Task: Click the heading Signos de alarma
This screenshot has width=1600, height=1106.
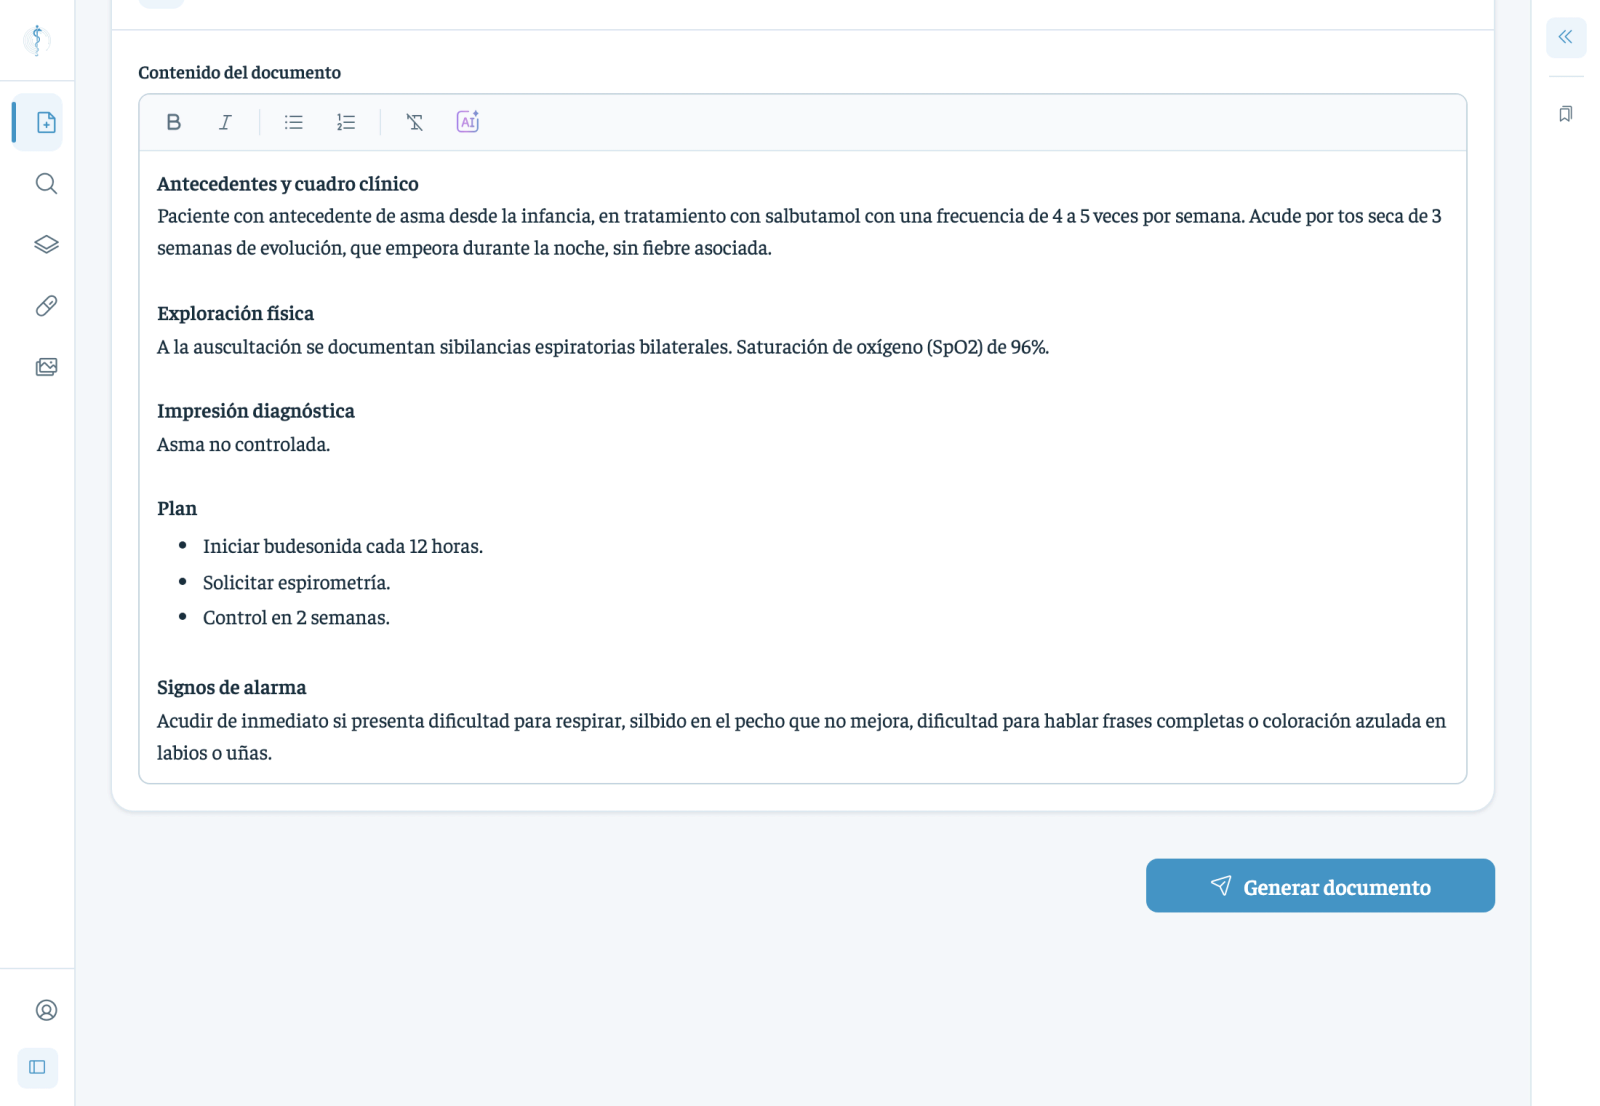Action: (x=232, y=687)
